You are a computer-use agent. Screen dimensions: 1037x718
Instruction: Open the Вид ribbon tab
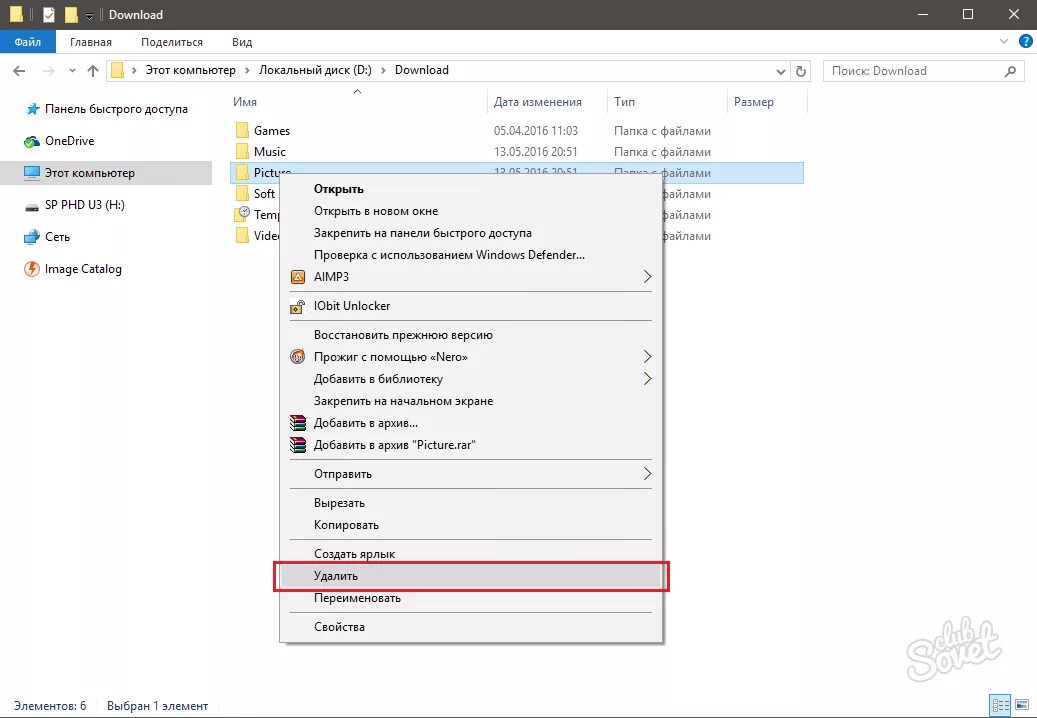pos(242,42)
